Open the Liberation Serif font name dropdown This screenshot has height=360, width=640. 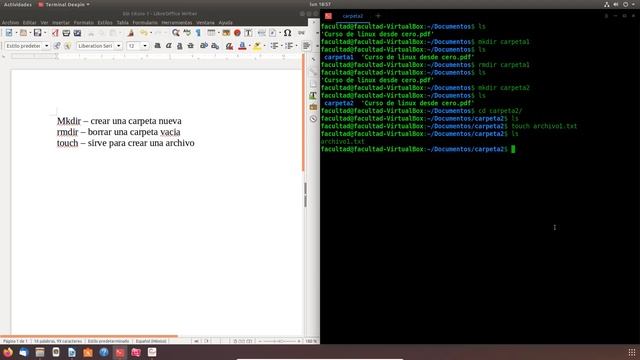pos(119,46)
